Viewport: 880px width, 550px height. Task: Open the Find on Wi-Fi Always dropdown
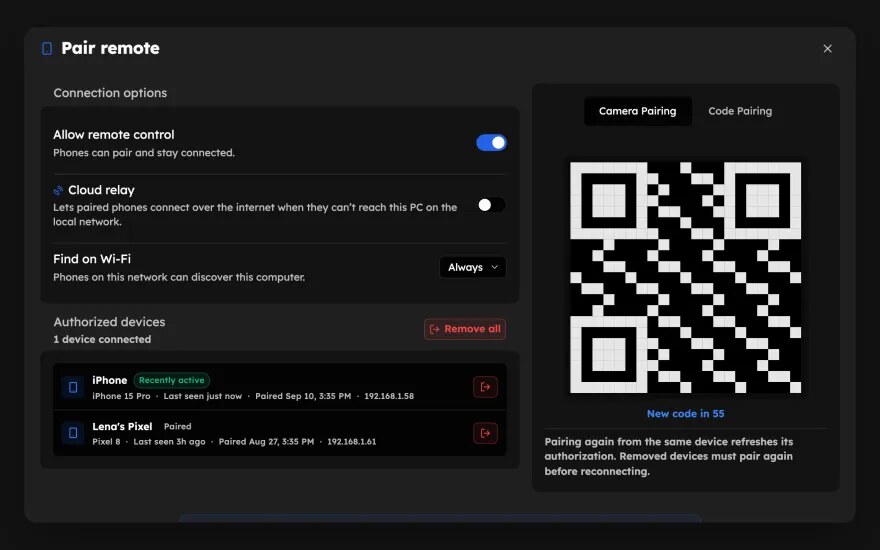[x=473, y=267]
